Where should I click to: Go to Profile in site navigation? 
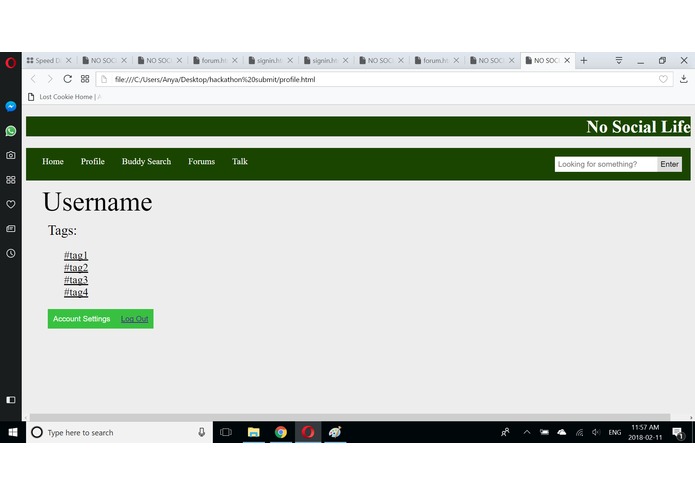point(93,161)
